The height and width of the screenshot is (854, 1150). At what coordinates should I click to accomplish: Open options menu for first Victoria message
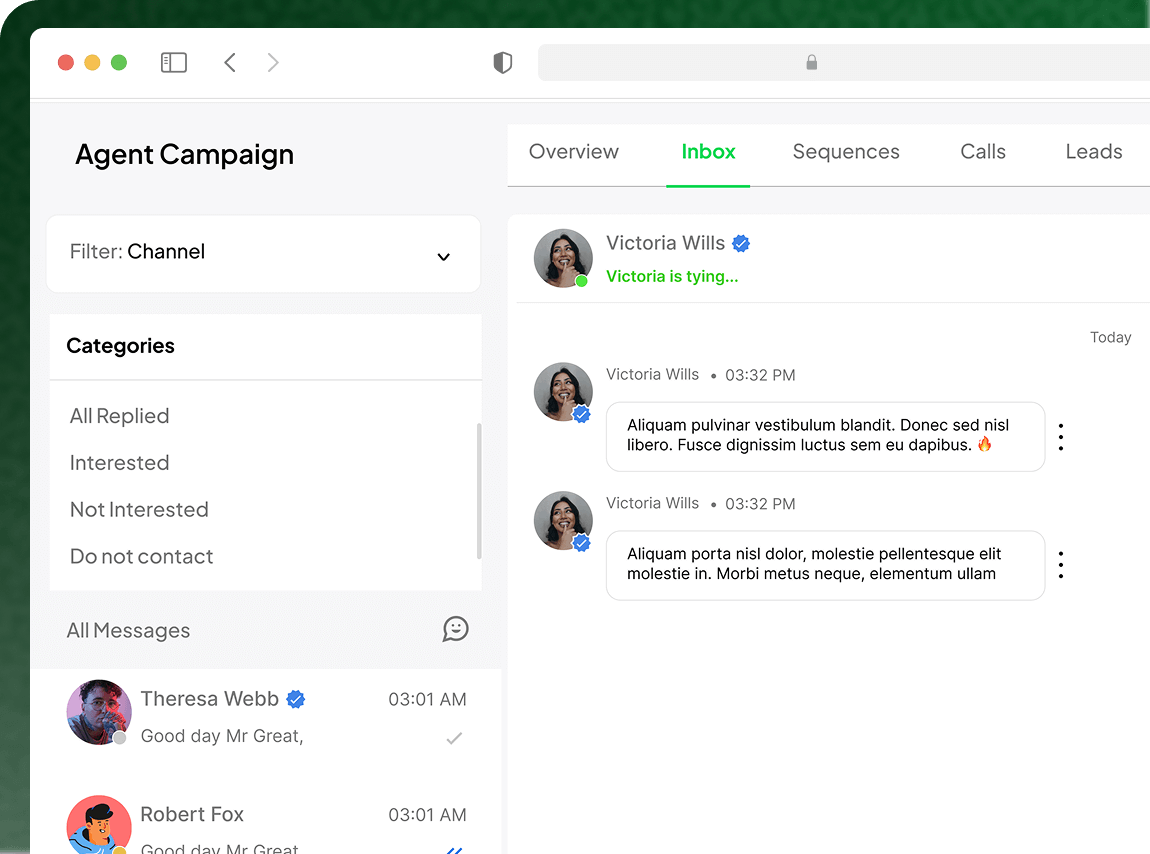click(1060, 437)
